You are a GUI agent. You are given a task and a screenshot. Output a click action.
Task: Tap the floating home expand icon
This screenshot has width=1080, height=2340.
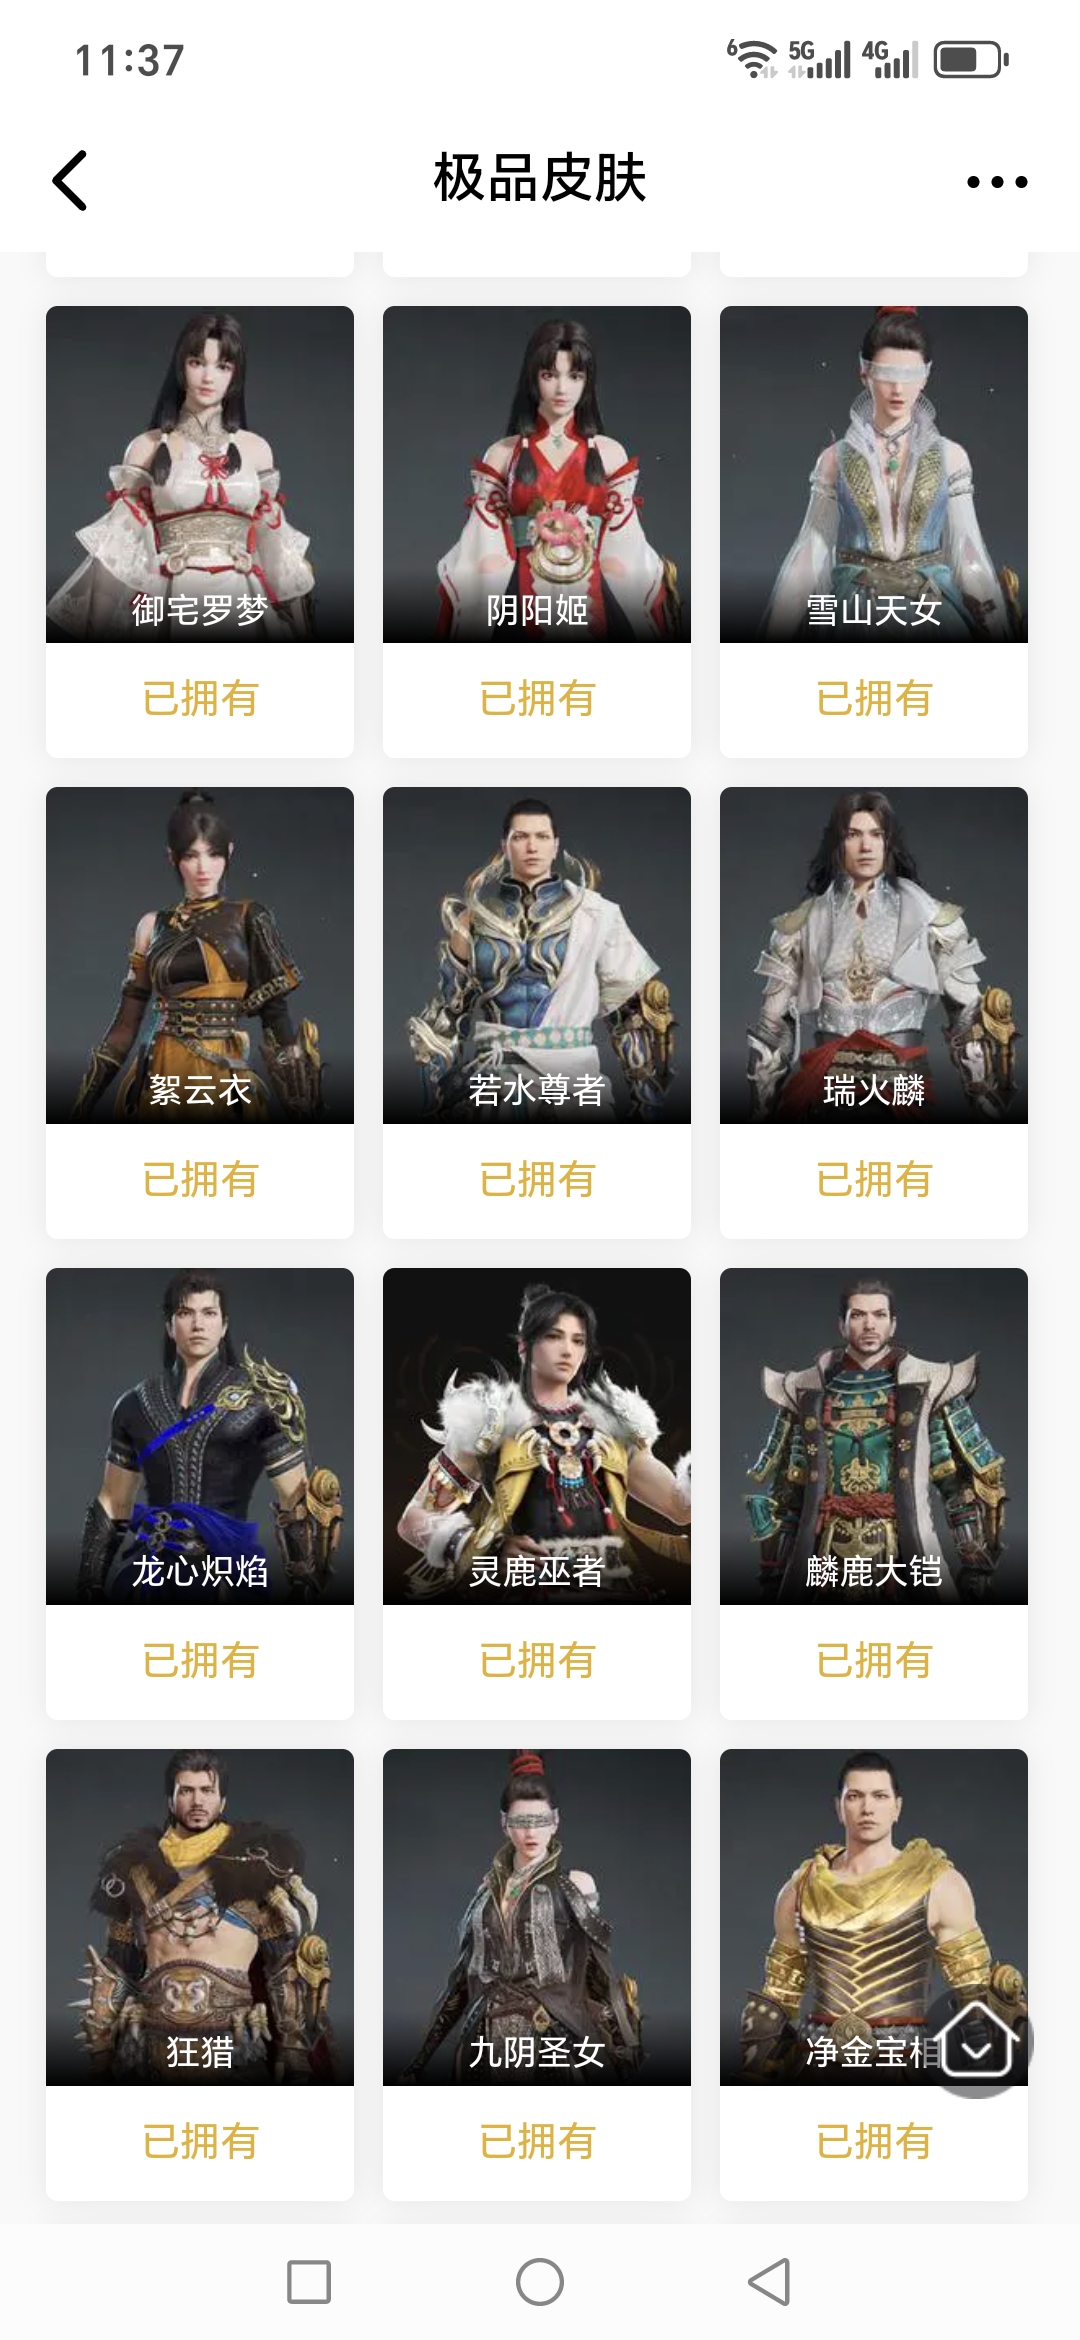(x=977, y=2042)
